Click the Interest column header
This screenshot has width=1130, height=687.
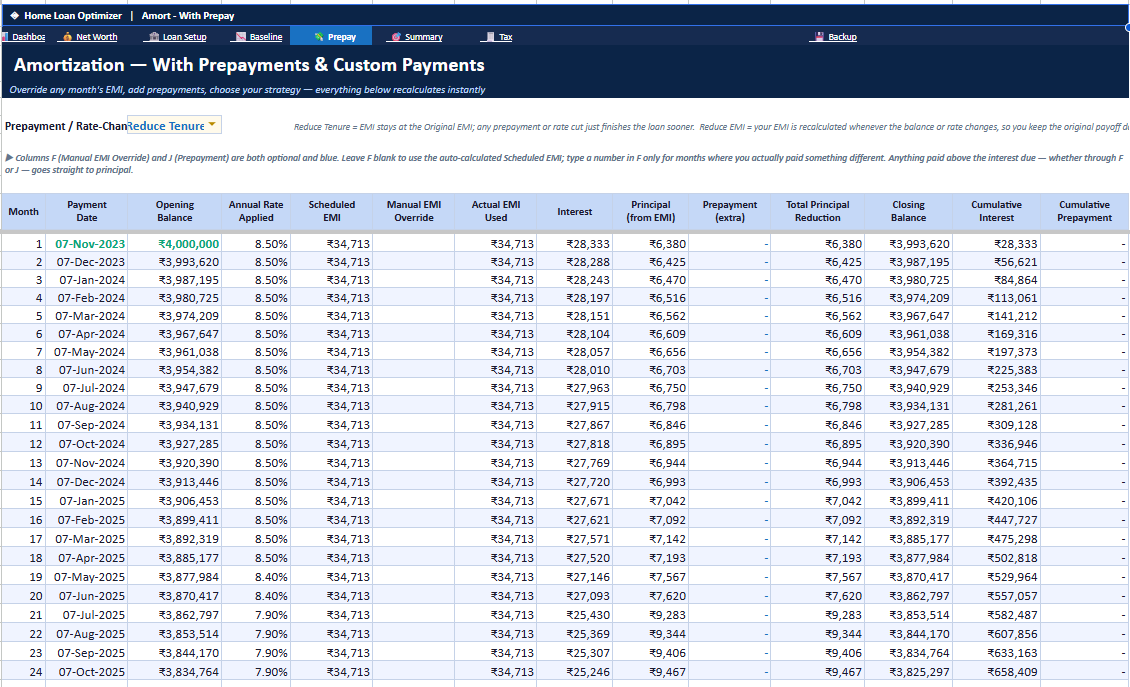[574, 212]
